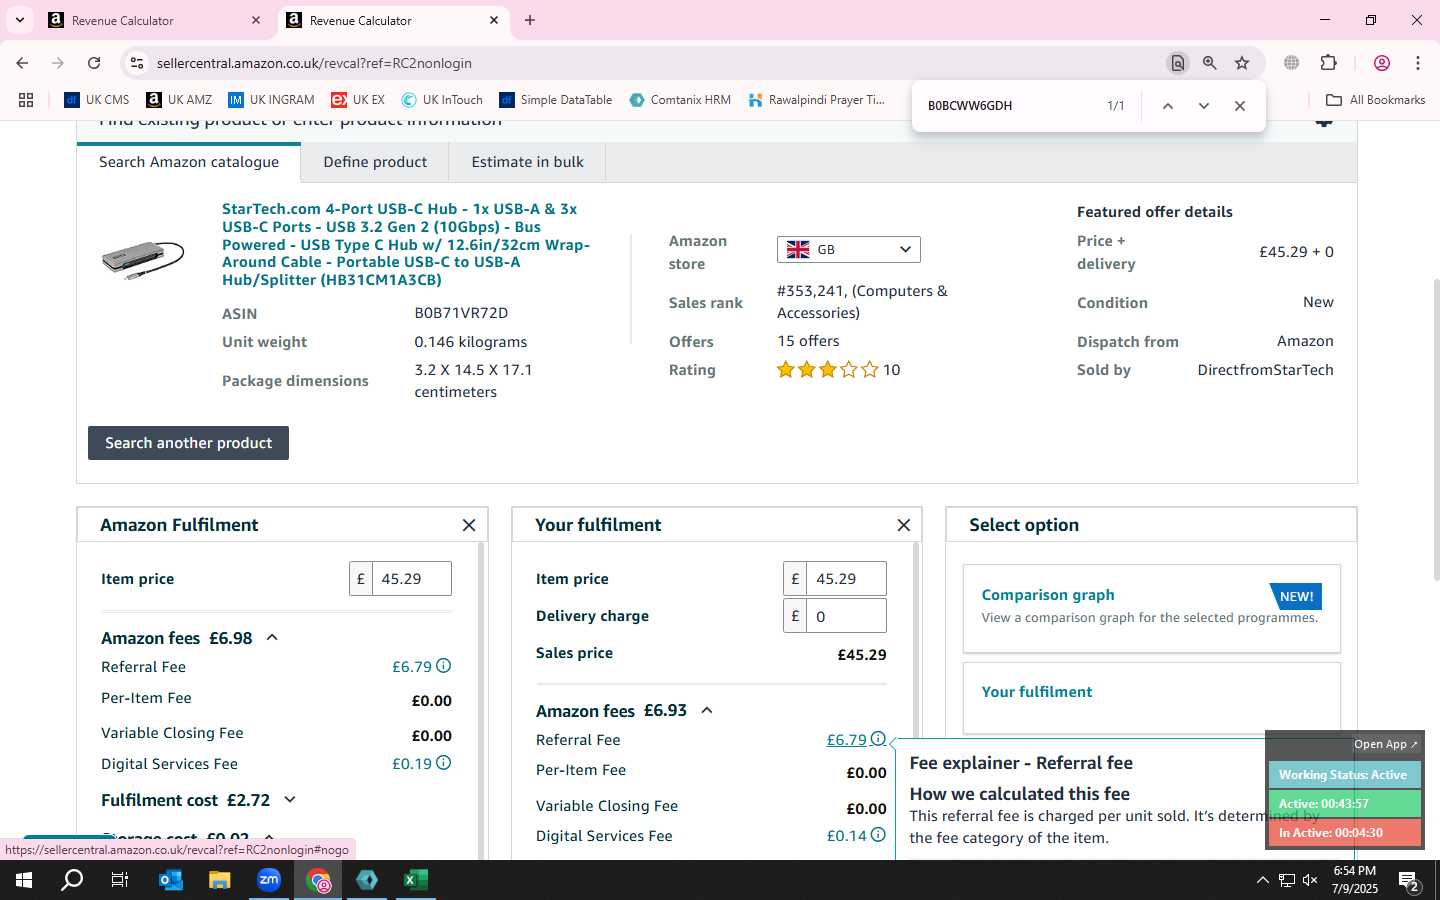Show info for Your fulfilment Digital Services Fee
Viewport: 1440px width, 900px height.
coord(878,835)
